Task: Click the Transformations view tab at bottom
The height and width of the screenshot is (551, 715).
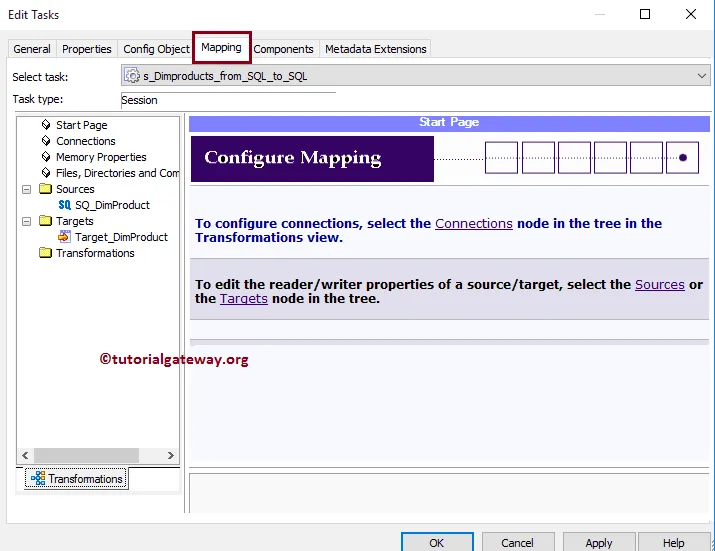Action: 77,478
